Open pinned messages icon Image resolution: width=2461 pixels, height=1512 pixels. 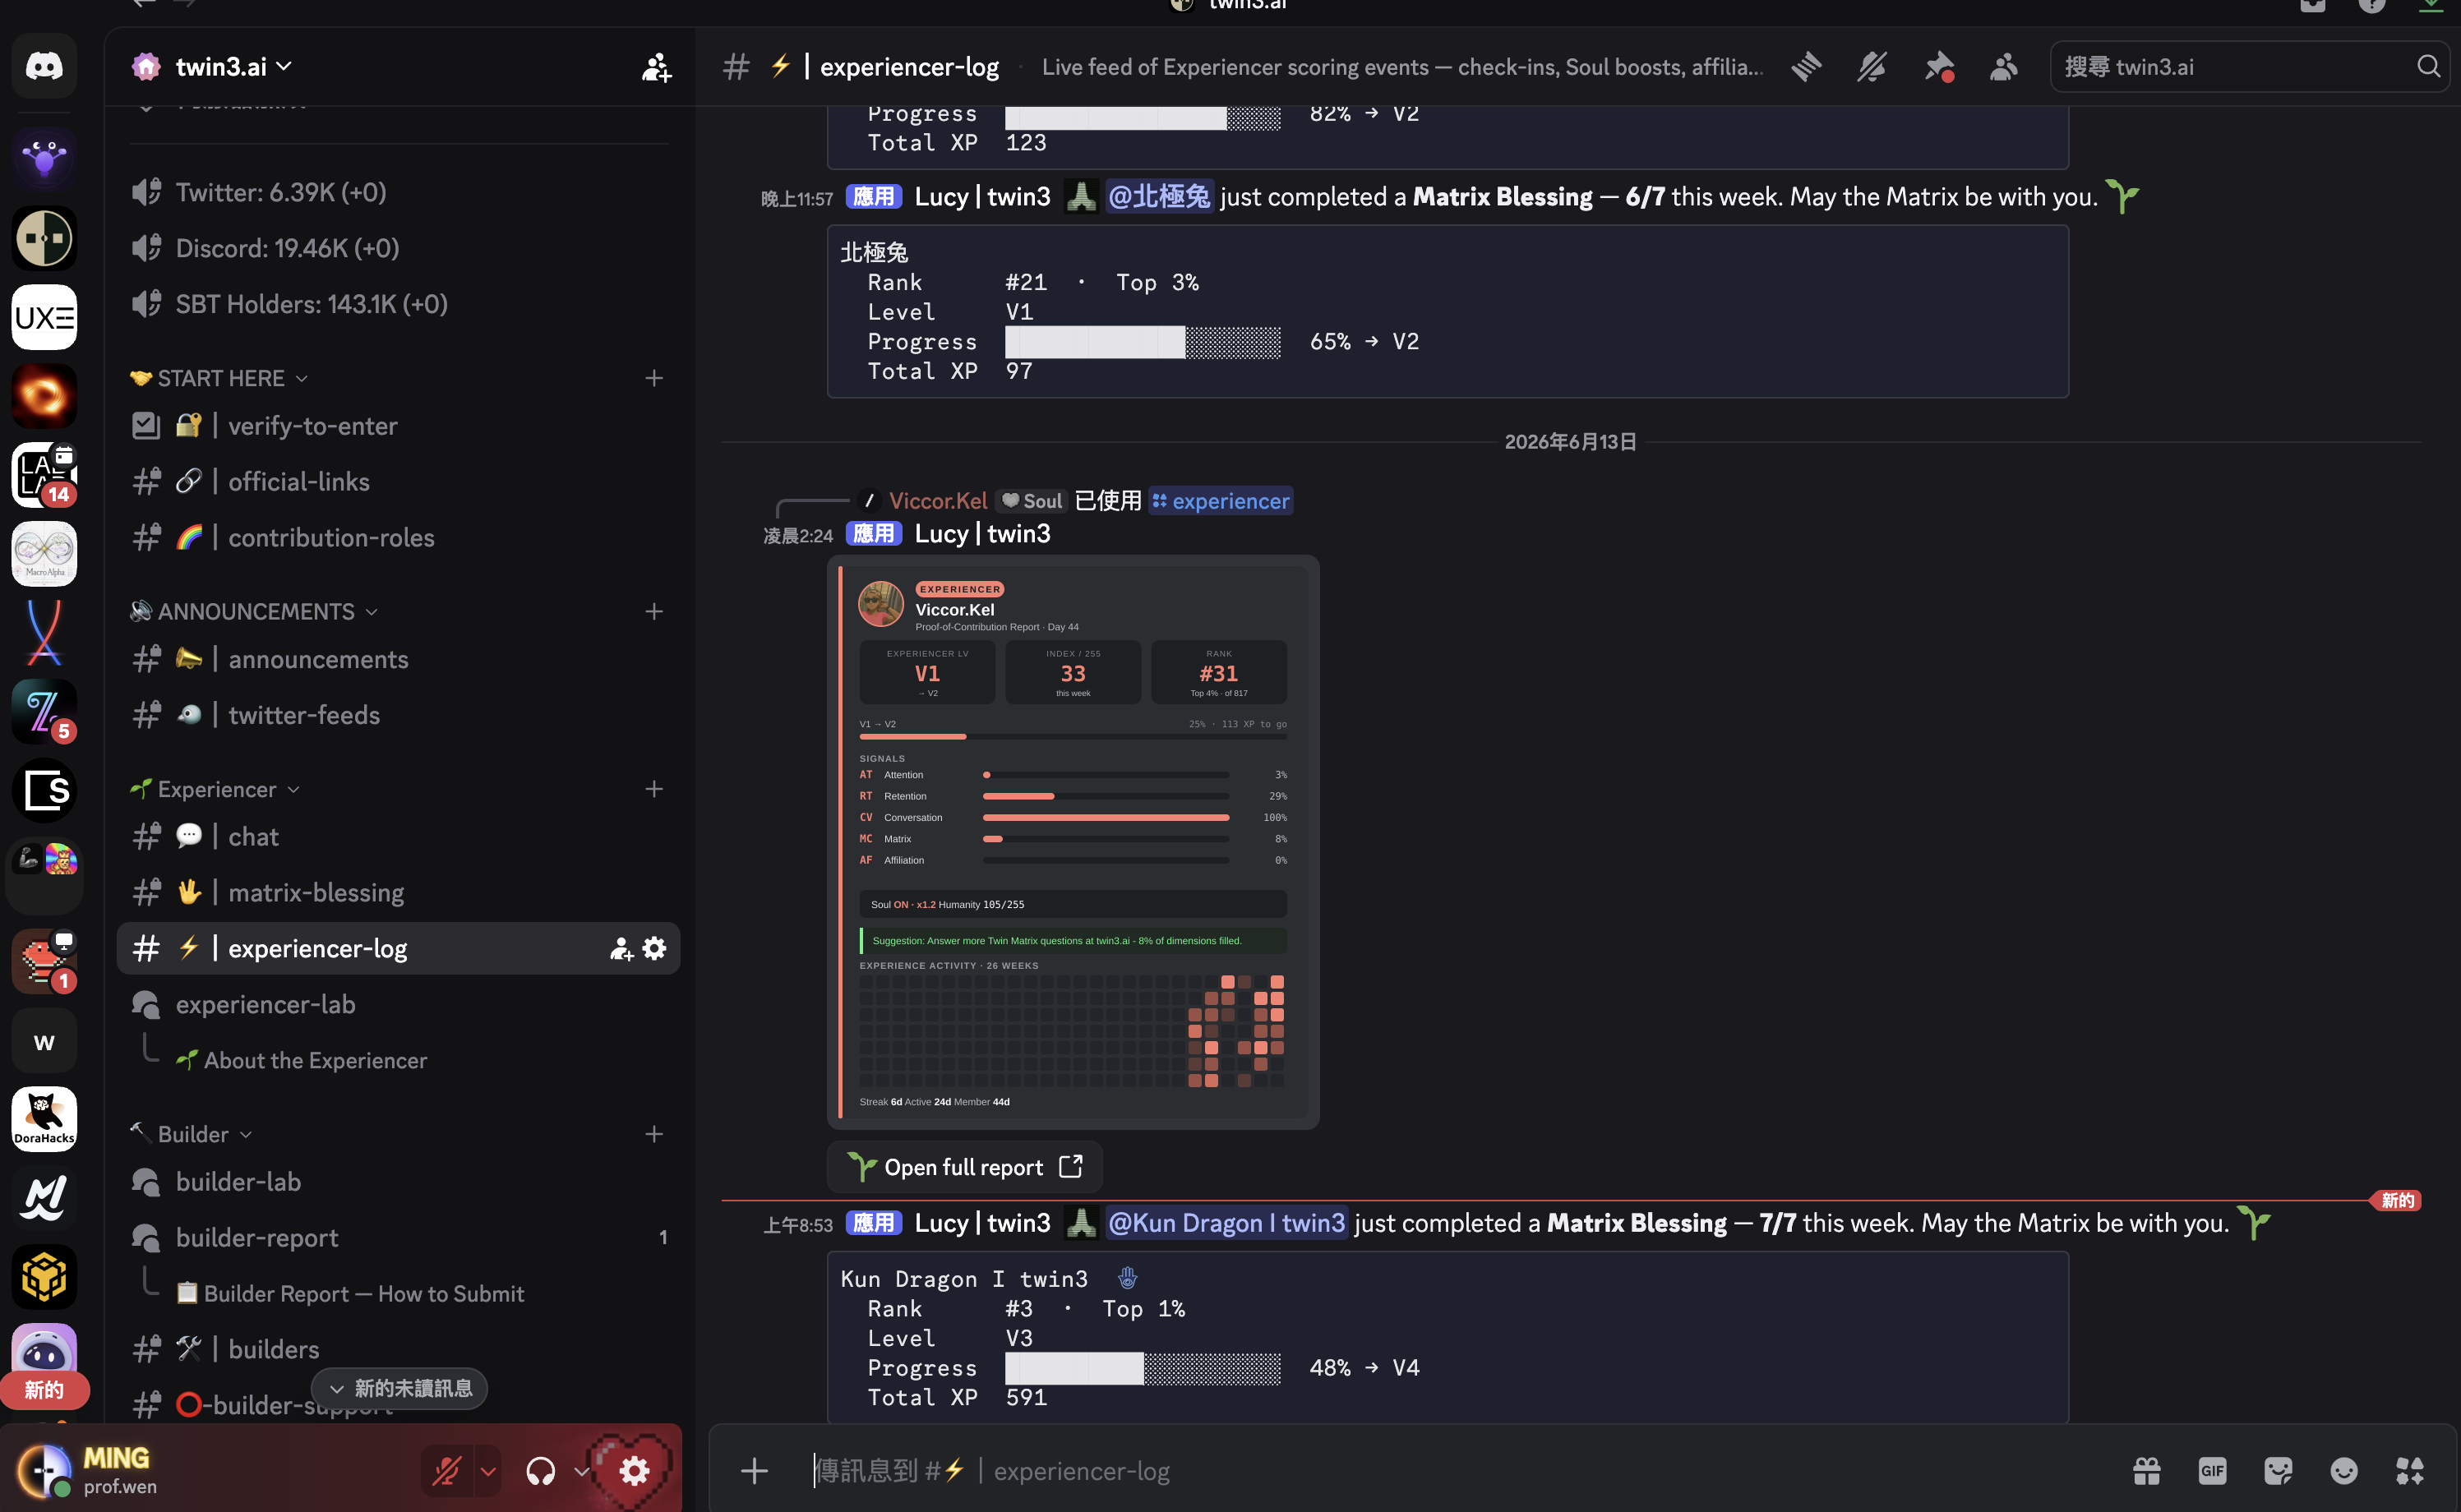point(1938,67)
